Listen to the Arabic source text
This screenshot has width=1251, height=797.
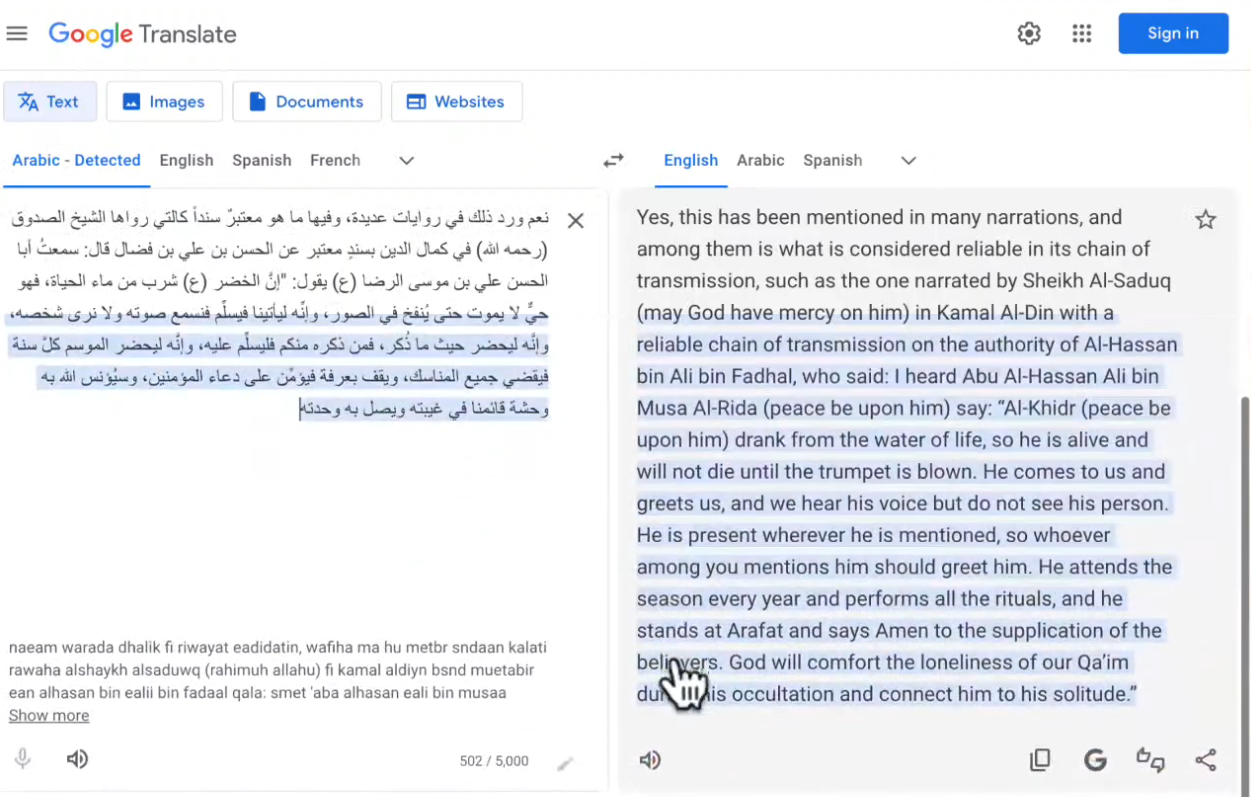[77, 759]
